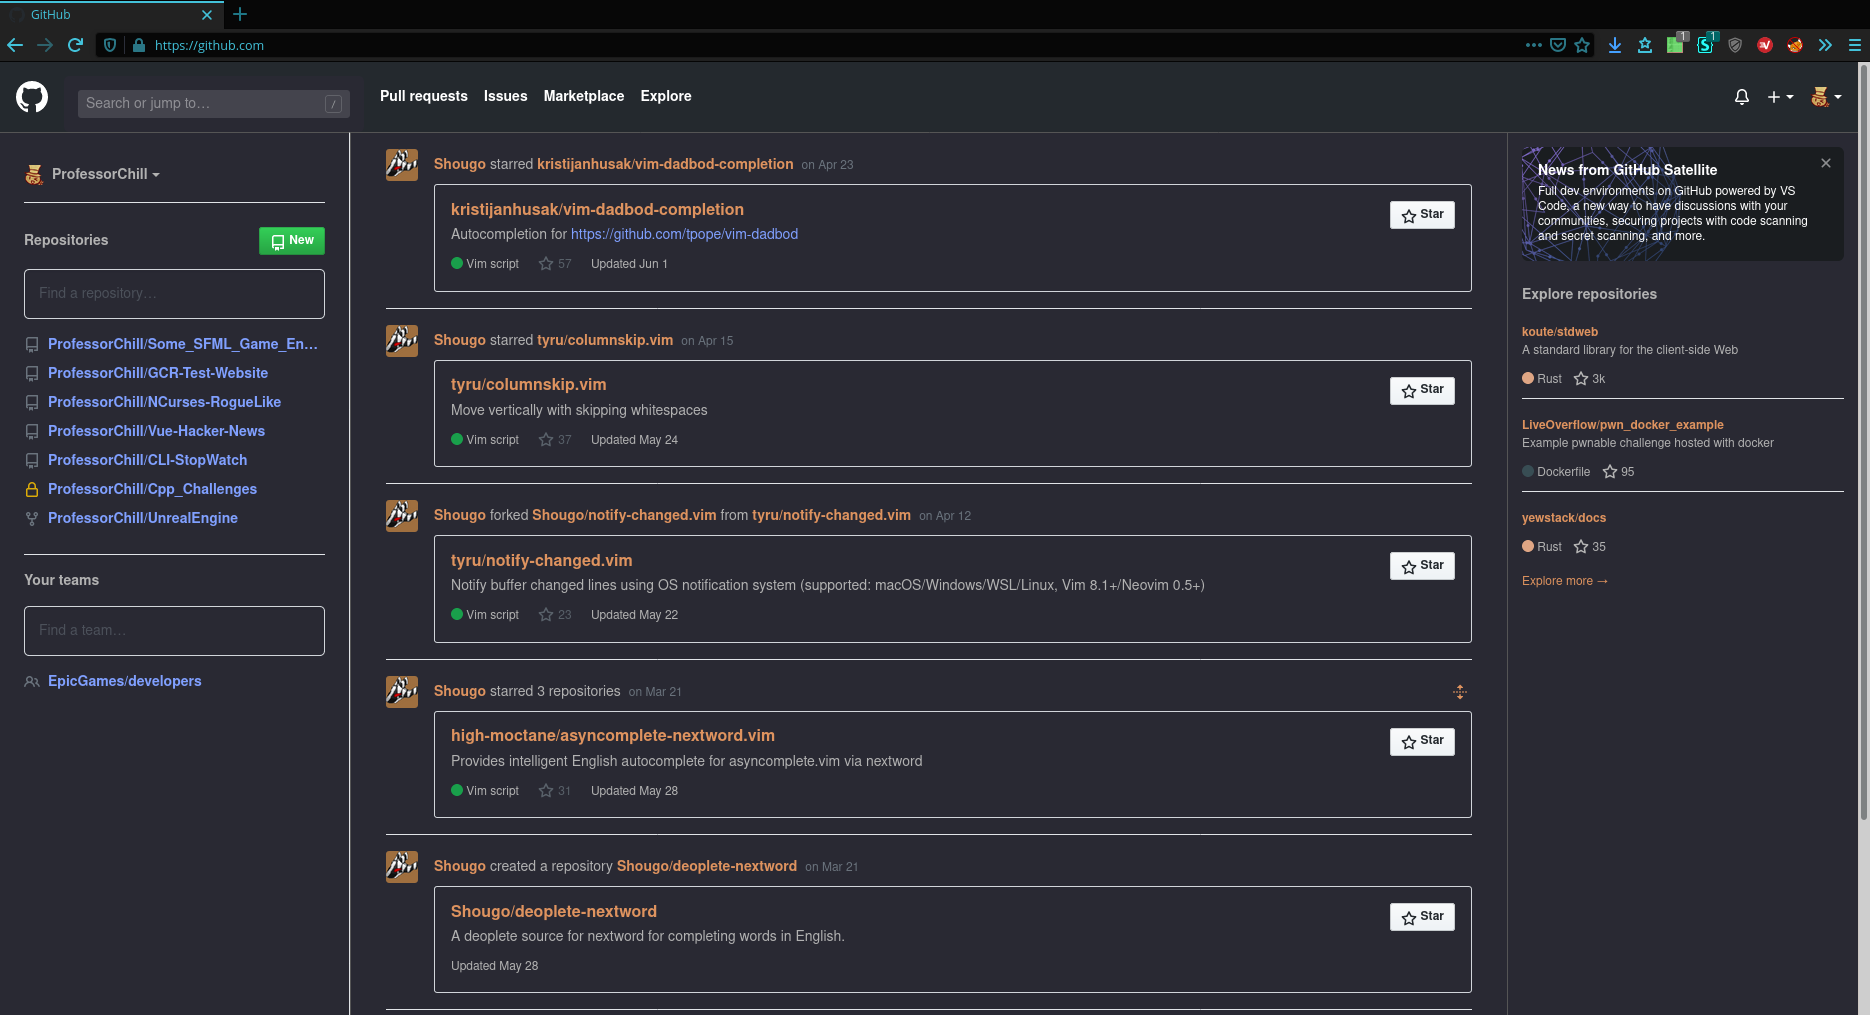Open ProfessorChill/GCR-Test-Website repository

pos(158,373)
